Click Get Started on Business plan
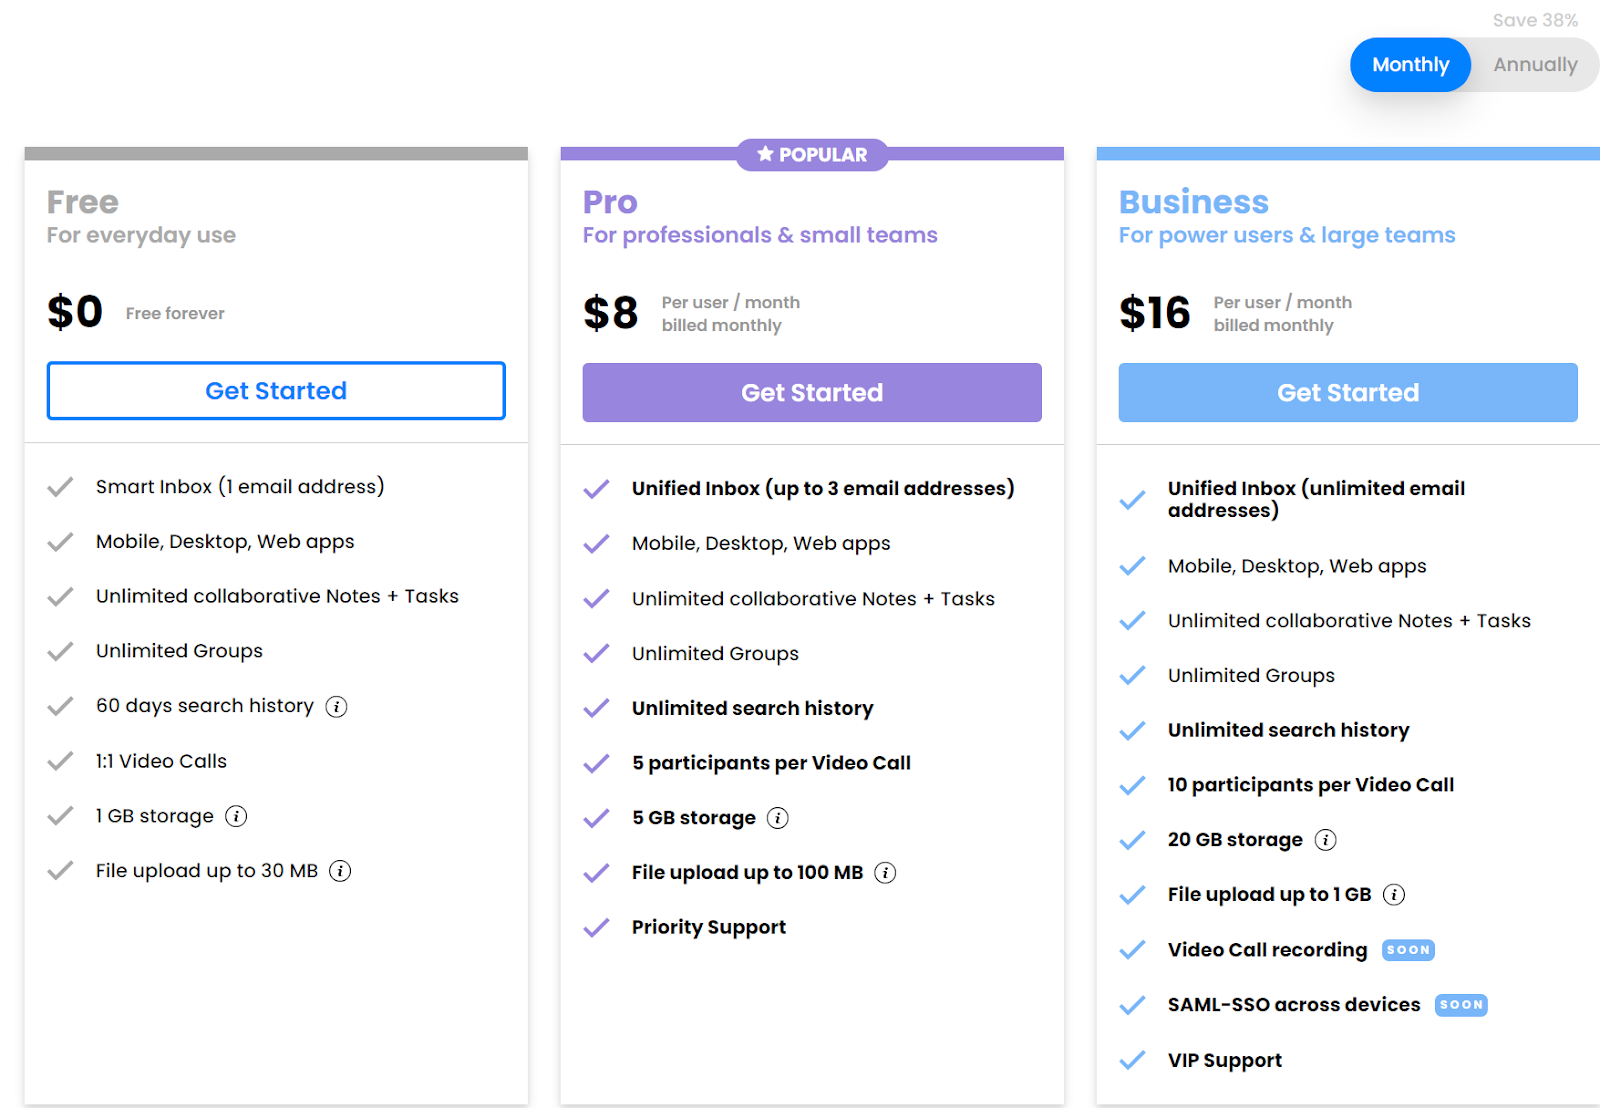 (1347, 393)
